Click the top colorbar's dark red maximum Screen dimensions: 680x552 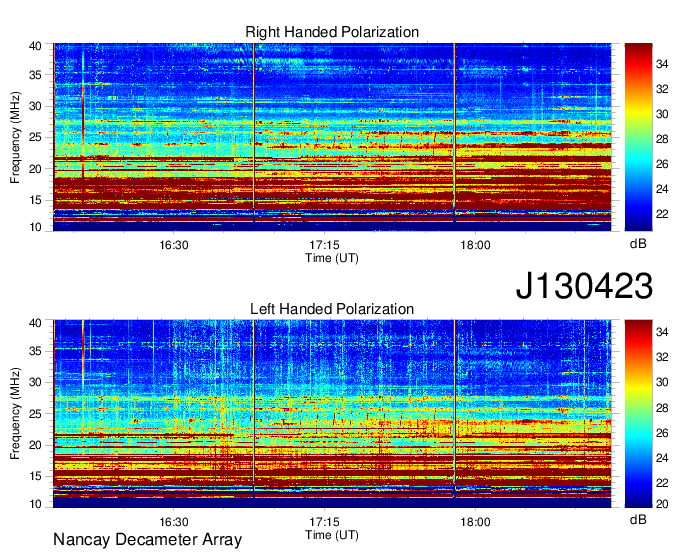tap(638, 48)
